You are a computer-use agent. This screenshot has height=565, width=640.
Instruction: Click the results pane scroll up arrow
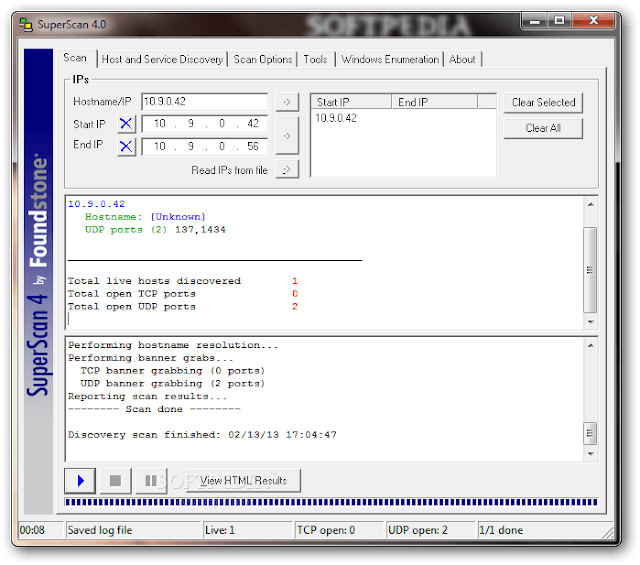pos(590,205)
